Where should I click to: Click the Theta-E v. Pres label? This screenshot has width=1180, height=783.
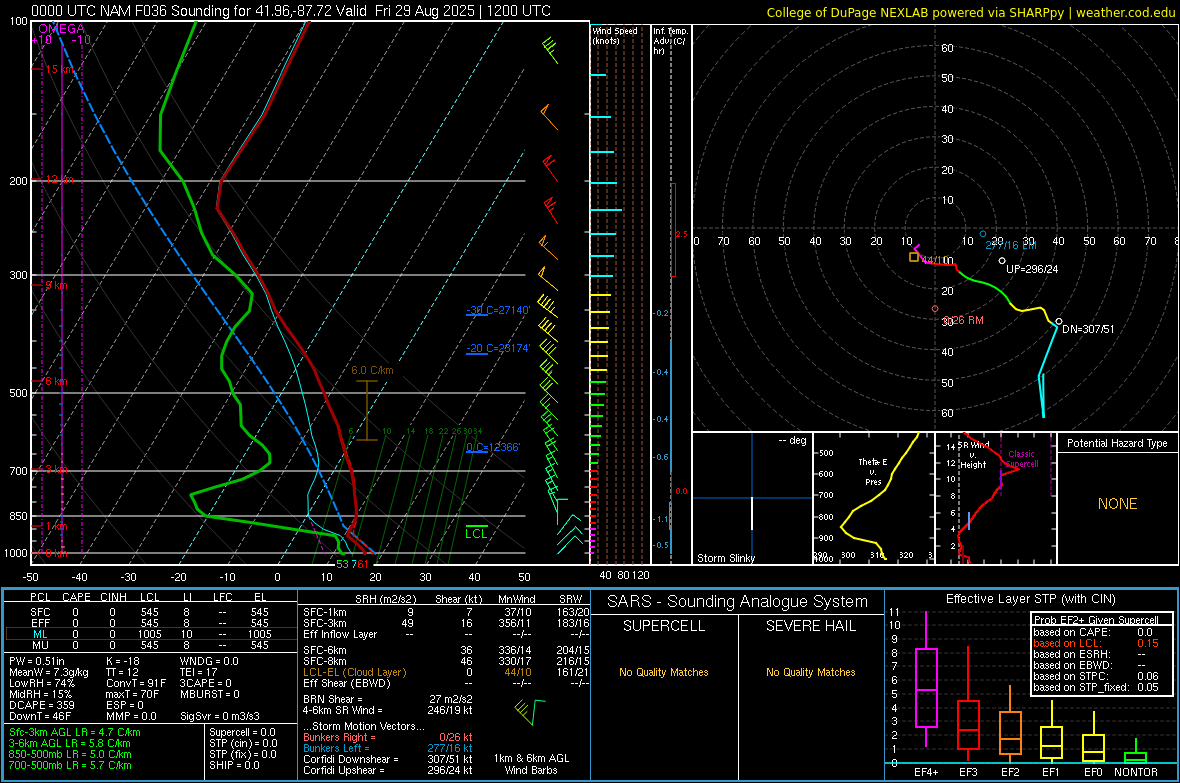coord(873,471)
